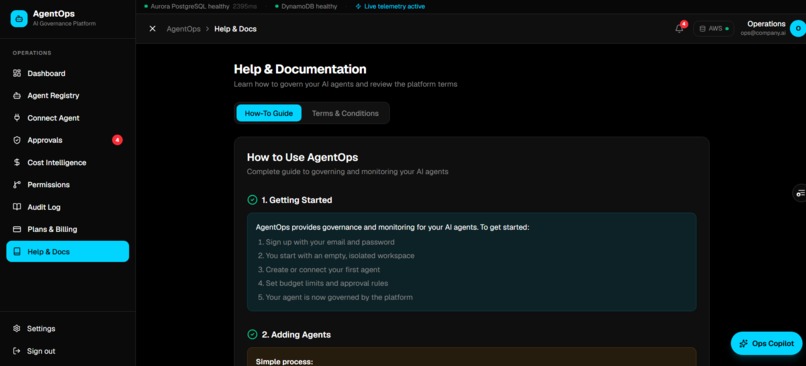806x366 pixels.
Task: Go to Agent Registry
Action: click(x=68, y=96)
